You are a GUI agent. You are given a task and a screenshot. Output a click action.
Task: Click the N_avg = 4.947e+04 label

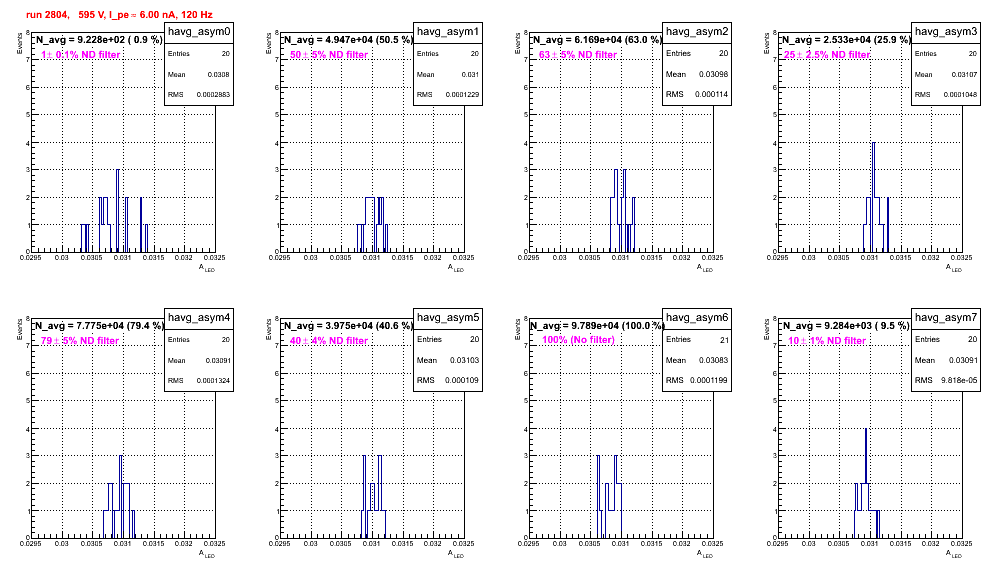[x=347, y=40]
